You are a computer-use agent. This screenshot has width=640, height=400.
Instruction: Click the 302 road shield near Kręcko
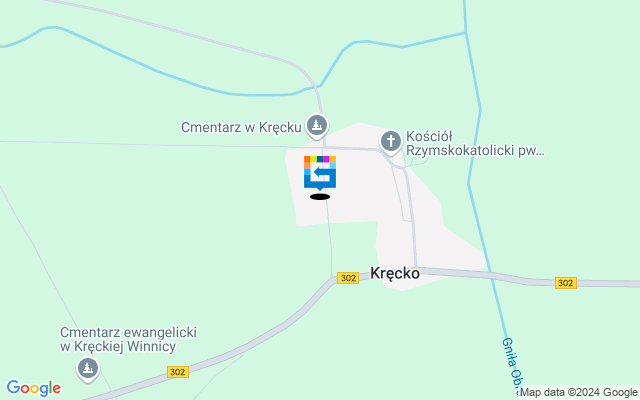pos(348,278)
